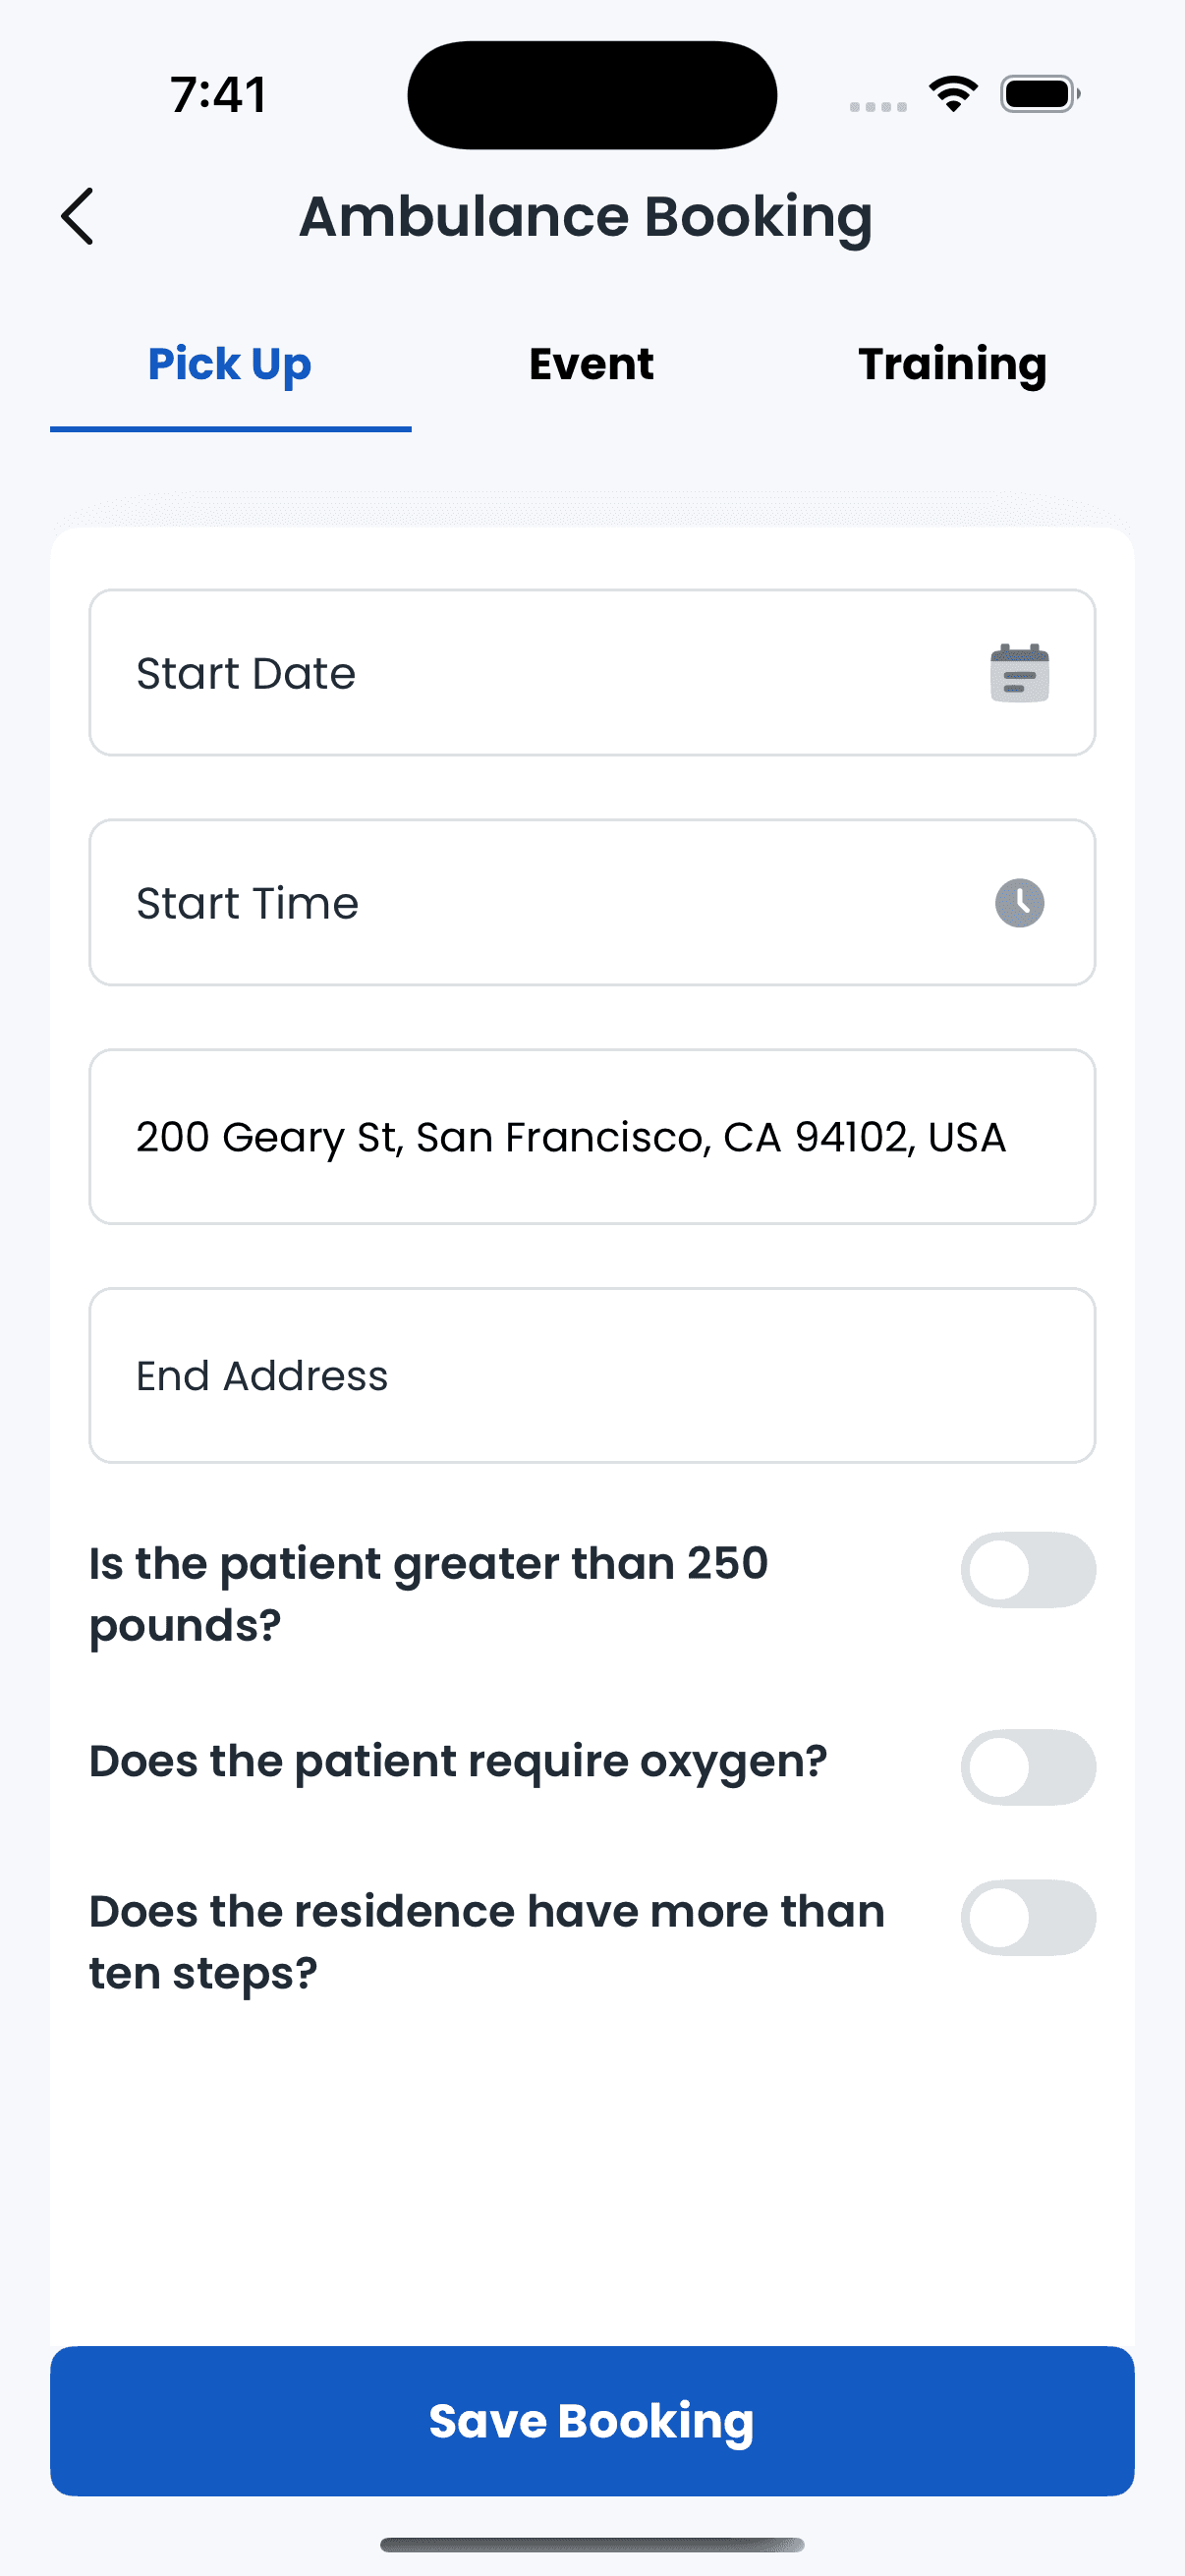Enable the patient requires oxygen switch
The image size is (1185, 2576).
click(x=1028, y=1767)
